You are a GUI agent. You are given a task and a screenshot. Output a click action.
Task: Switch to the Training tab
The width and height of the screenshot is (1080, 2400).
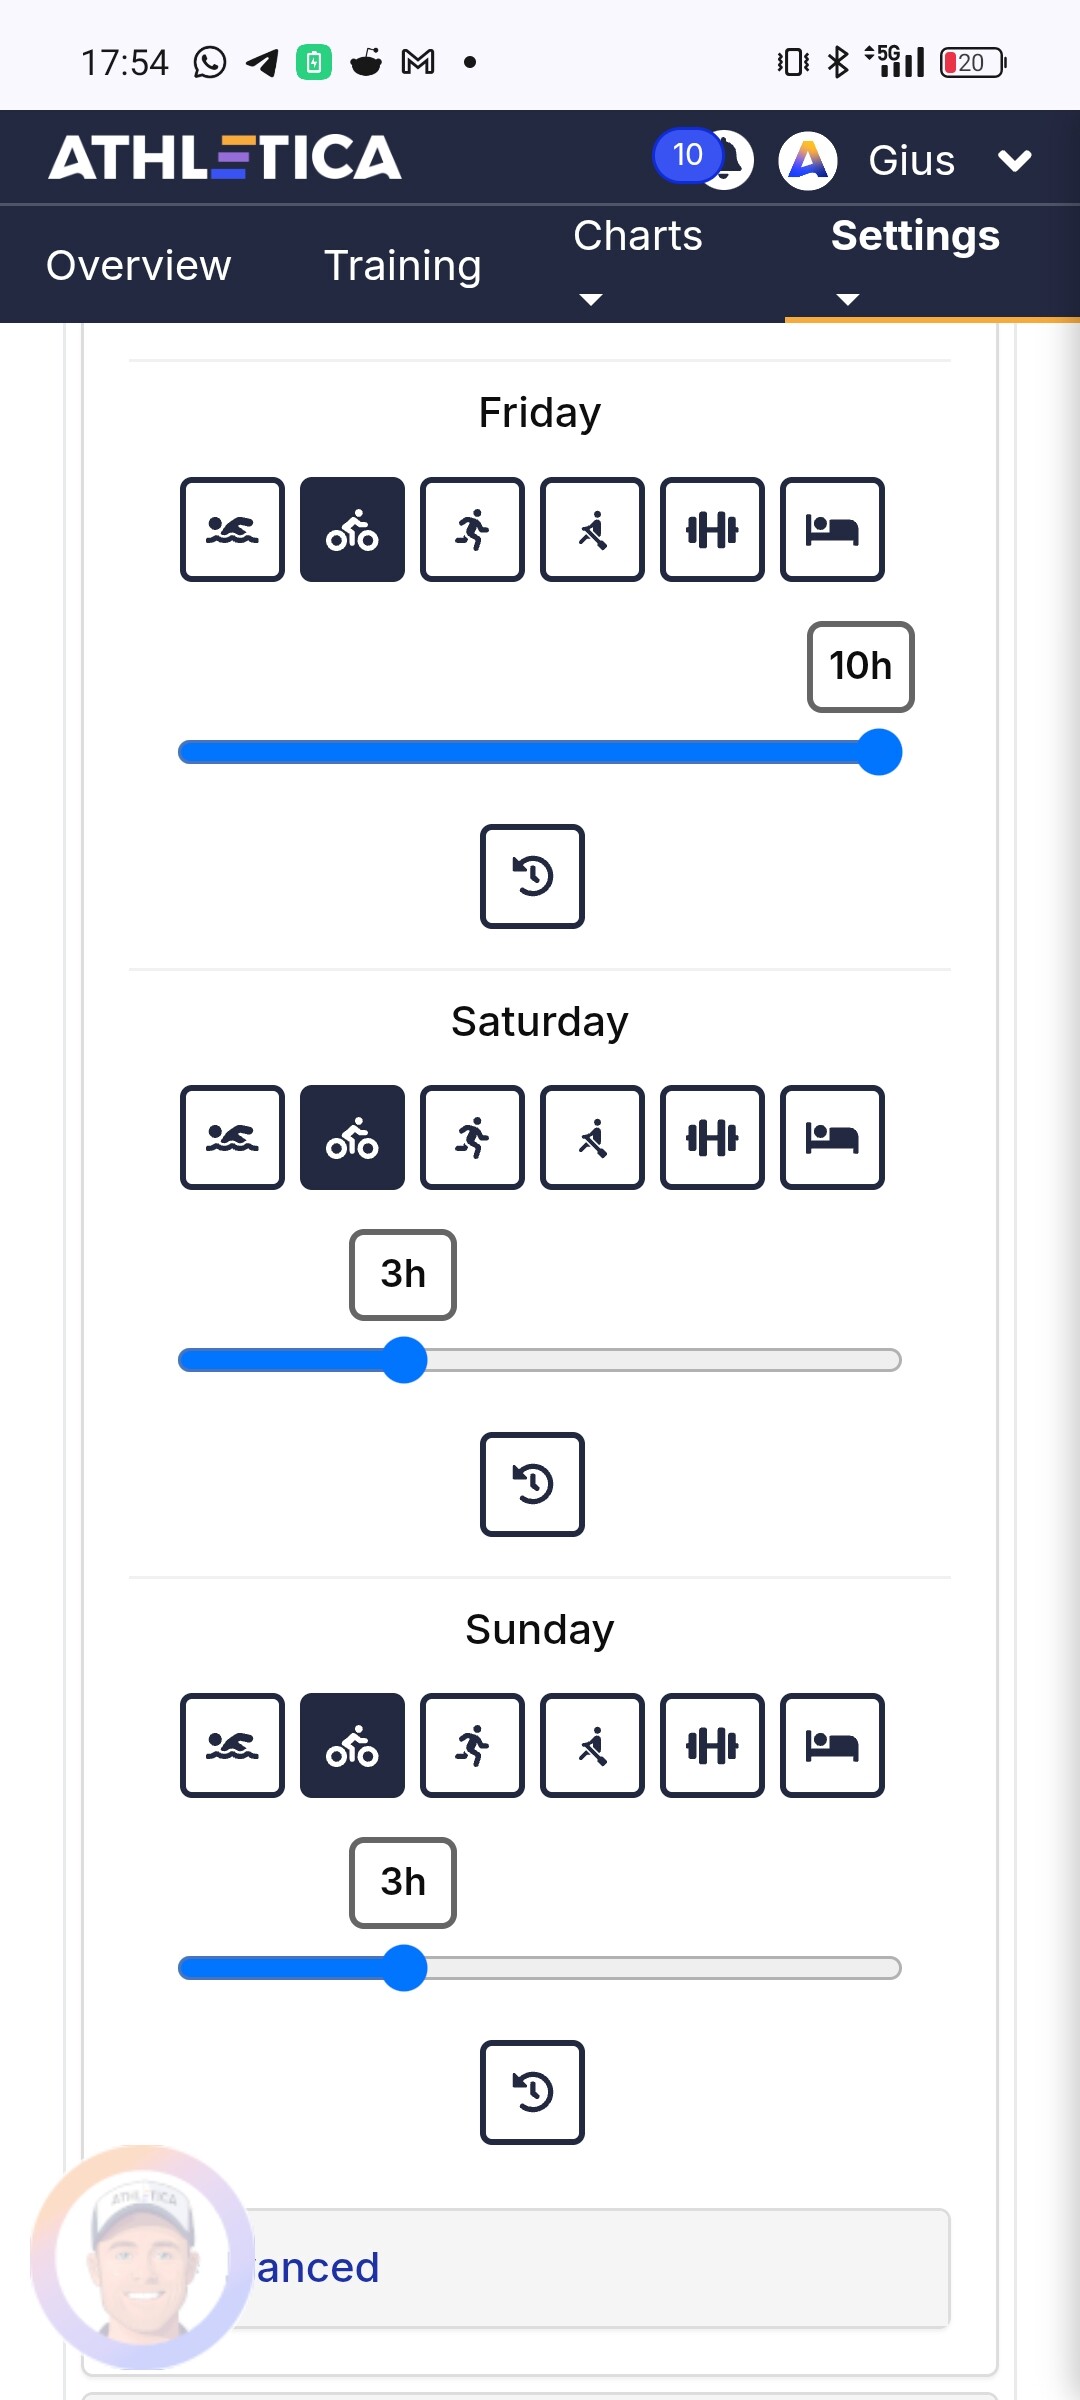(402, 265)
